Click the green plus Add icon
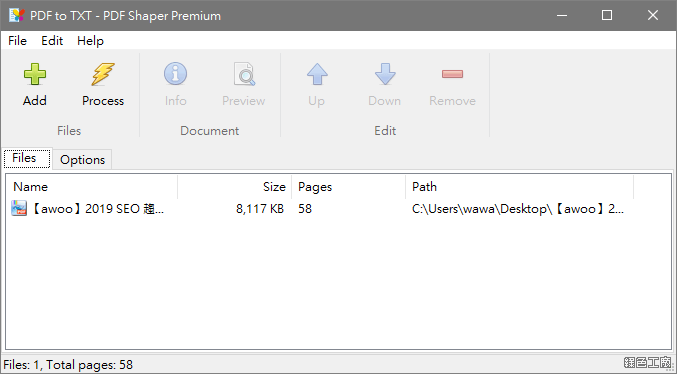Viewport: 677px width, 374px height. click(35, 74)
